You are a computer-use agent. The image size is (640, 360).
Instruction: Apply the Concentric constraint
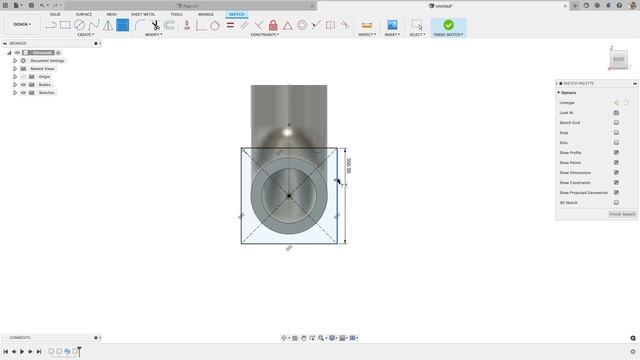click(x=302, y=25)
